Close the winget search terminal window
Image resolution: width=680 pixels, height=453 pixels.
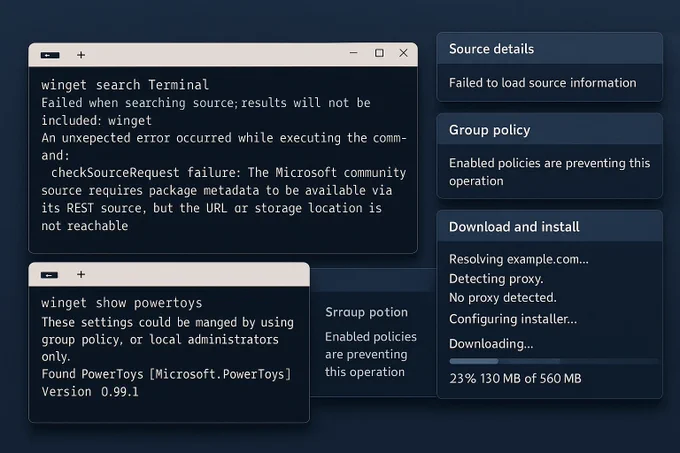tap(403, 53)
